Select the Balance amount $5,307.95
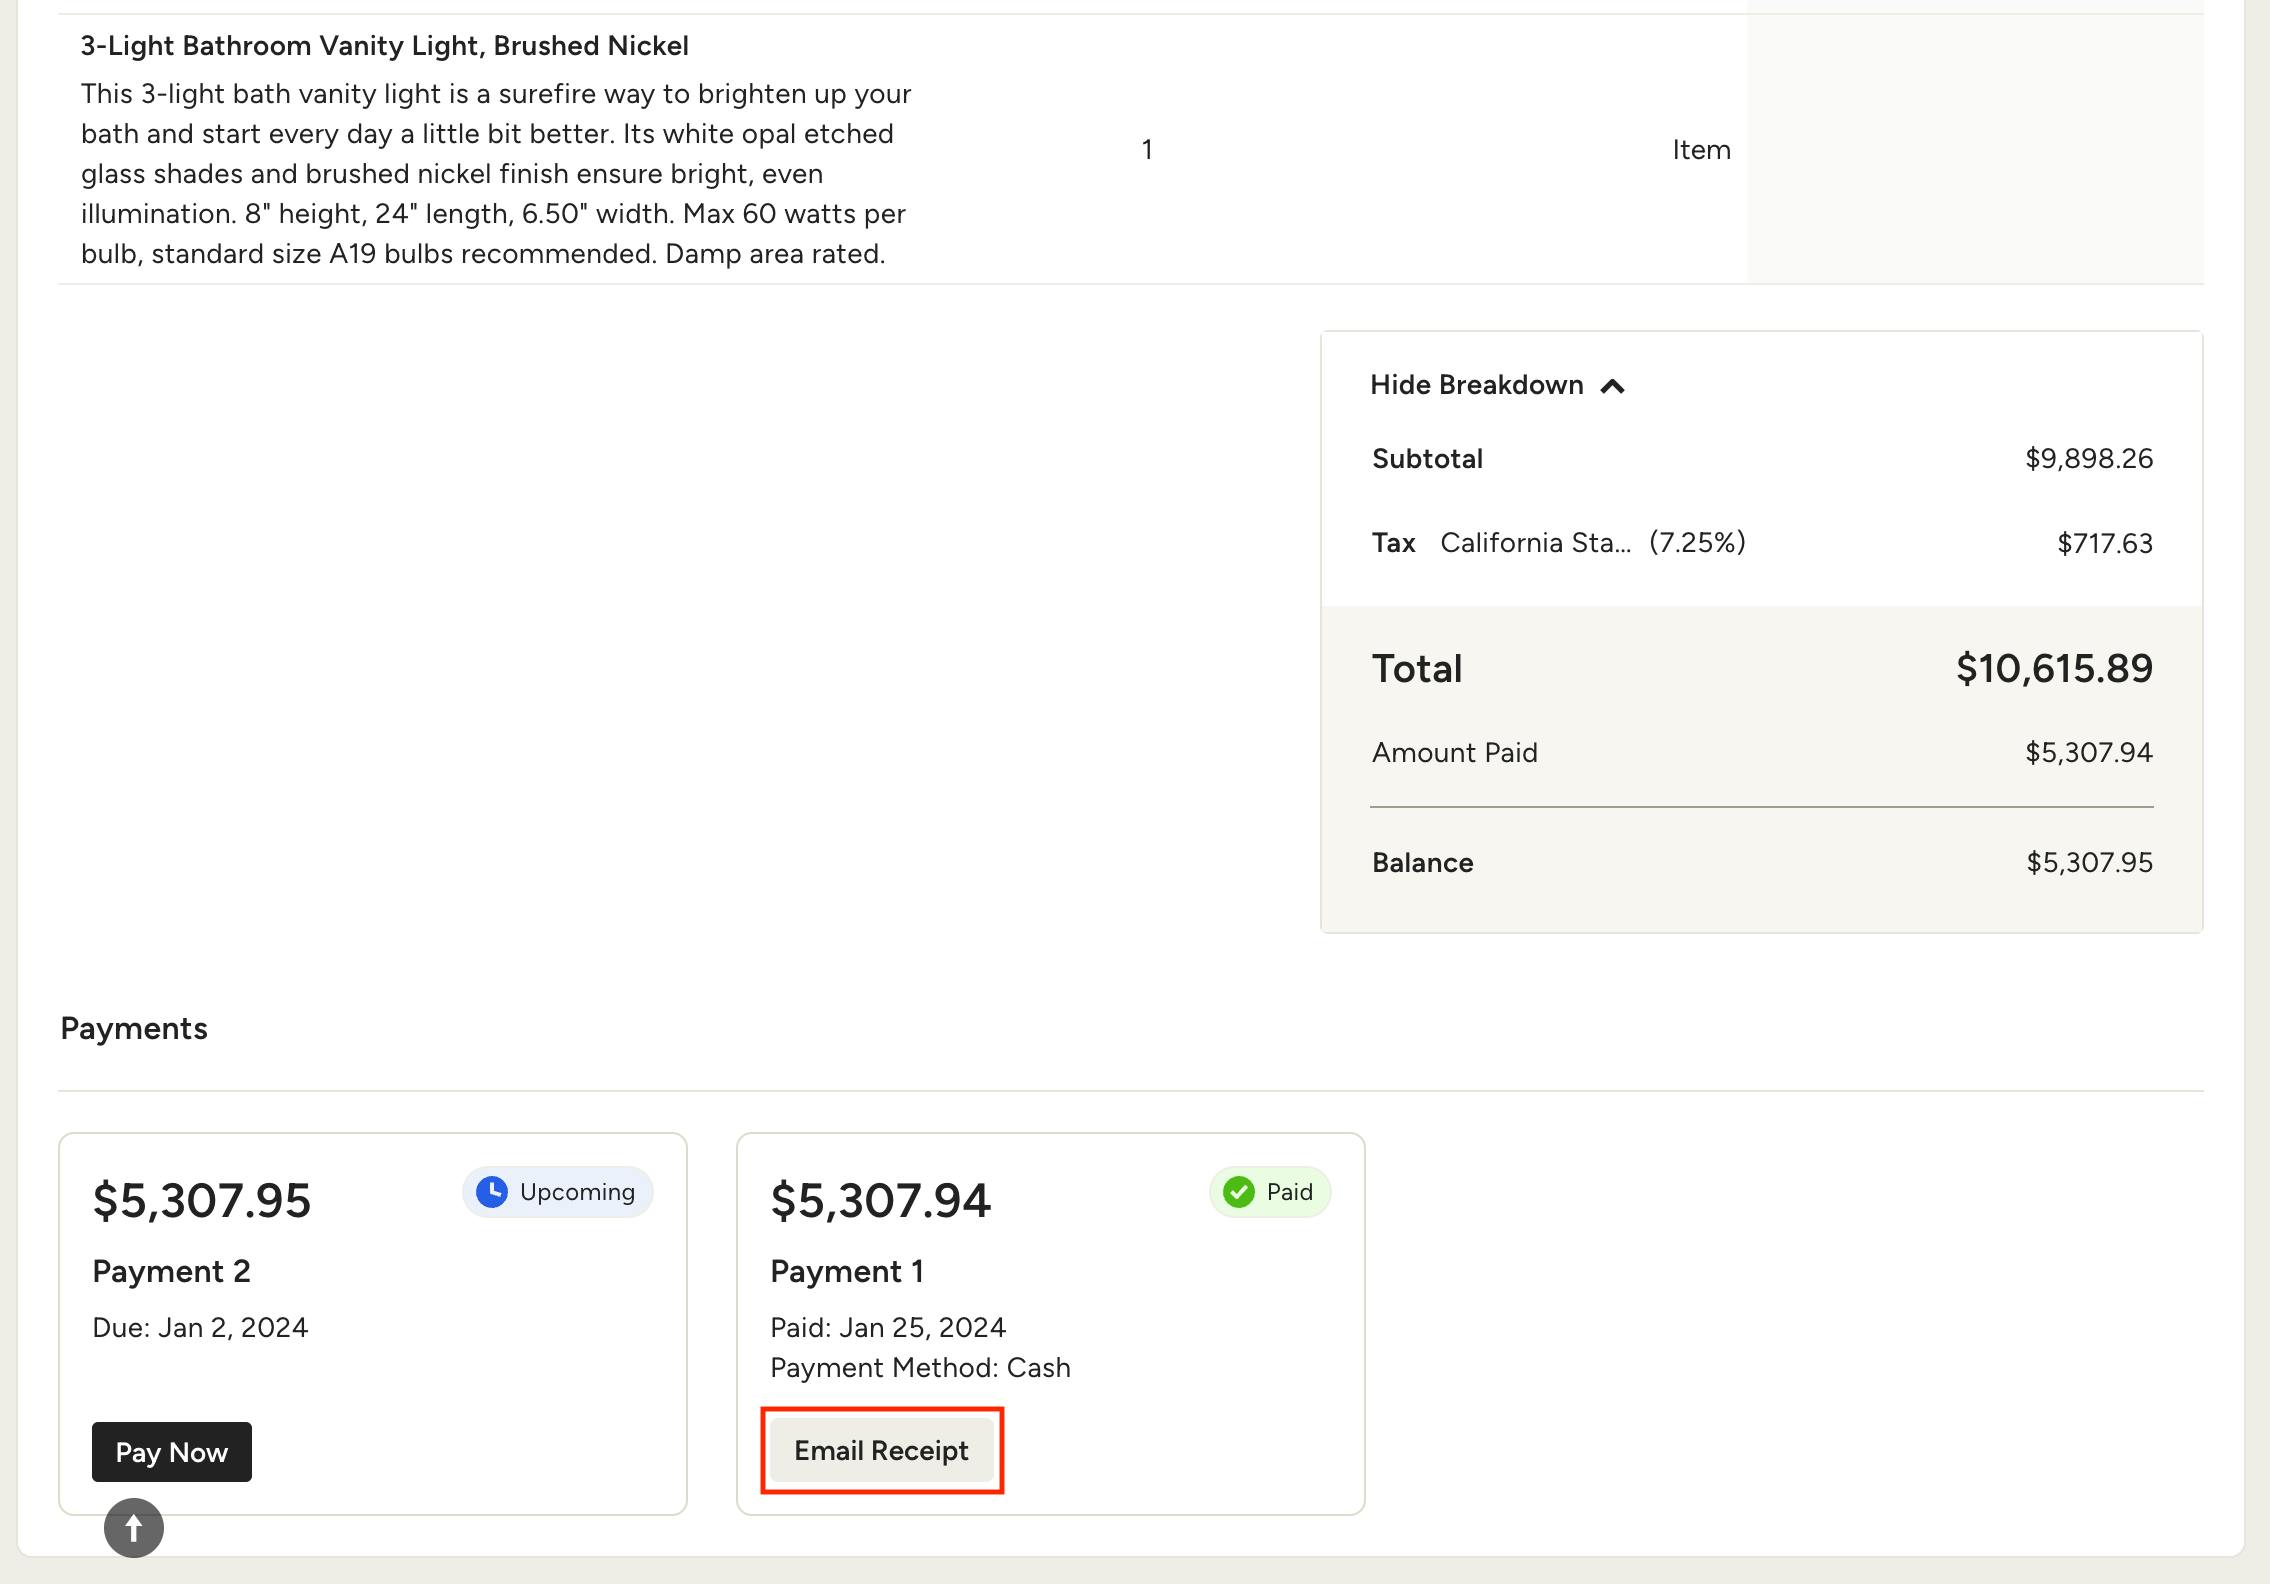This screenshot has height=1584, width=2270. pyautogui.click(x=2089, y=862)
